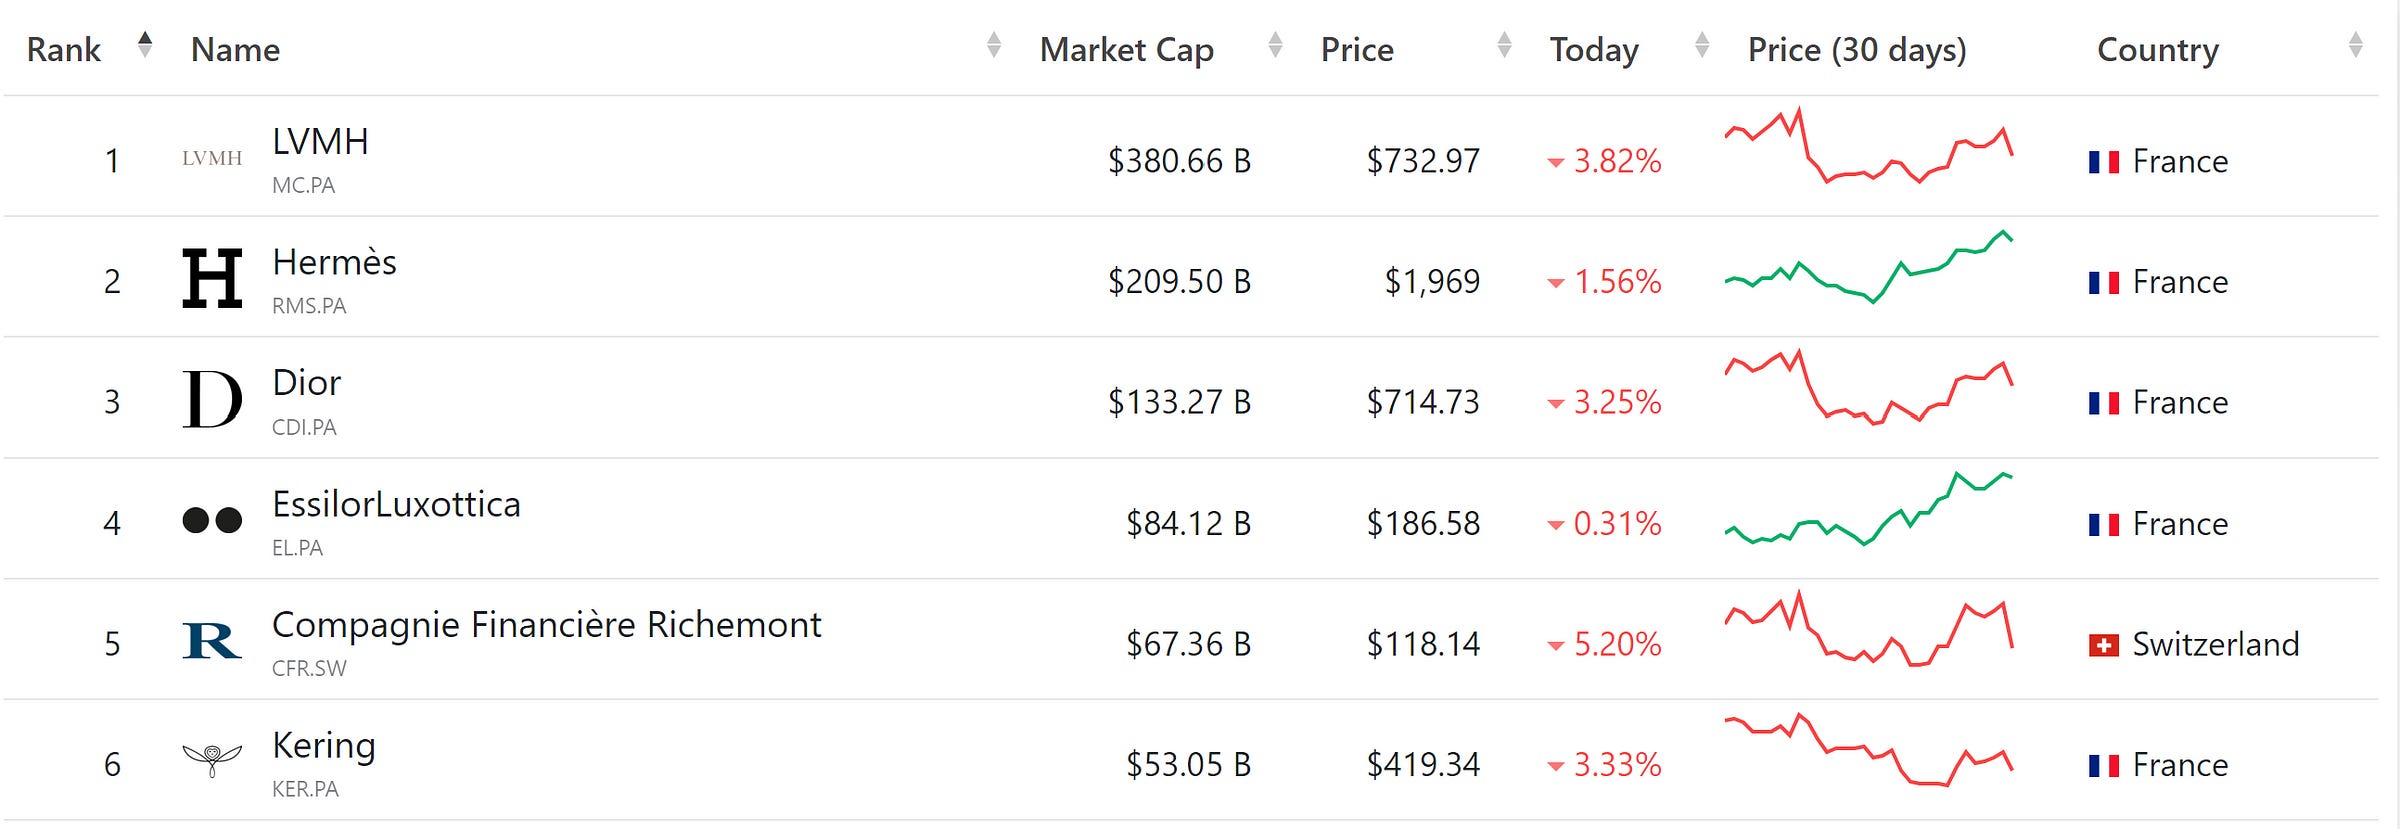Toggle Price column sort arrows
2400x829 pixels.
[1504, 45]
